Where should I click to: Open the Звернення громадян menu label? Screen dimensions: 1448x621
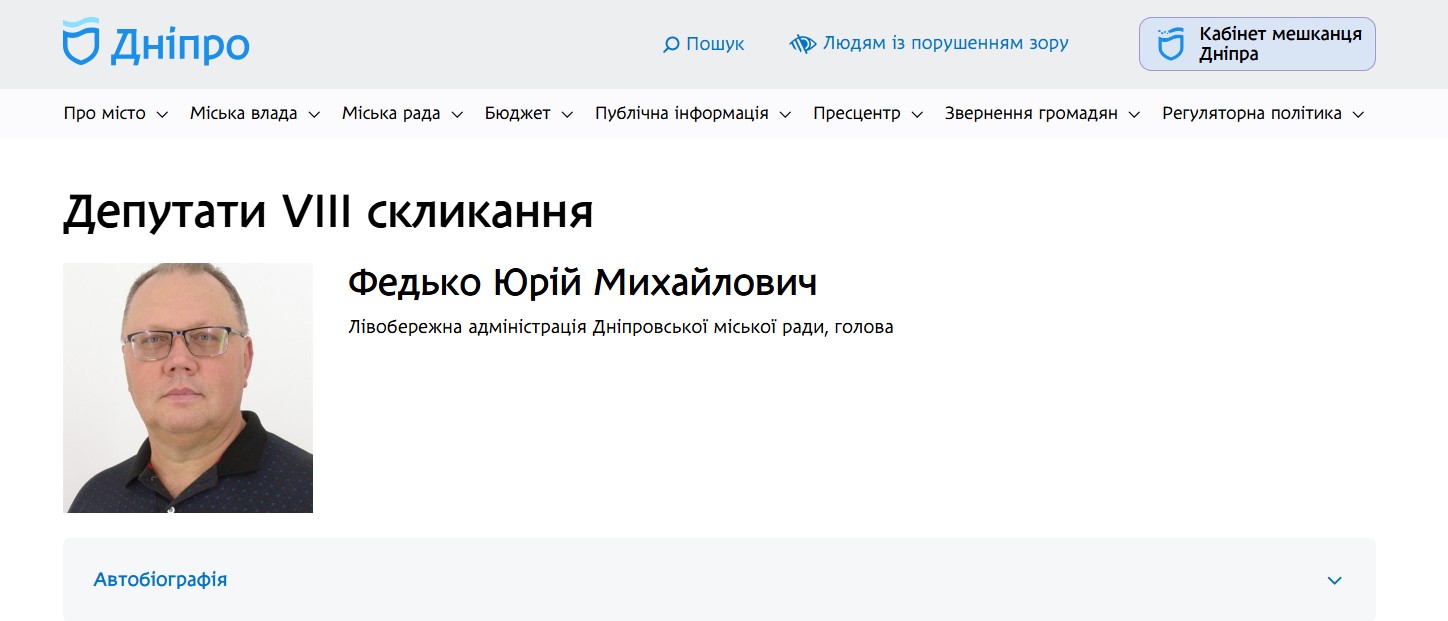coord(1031,114)
